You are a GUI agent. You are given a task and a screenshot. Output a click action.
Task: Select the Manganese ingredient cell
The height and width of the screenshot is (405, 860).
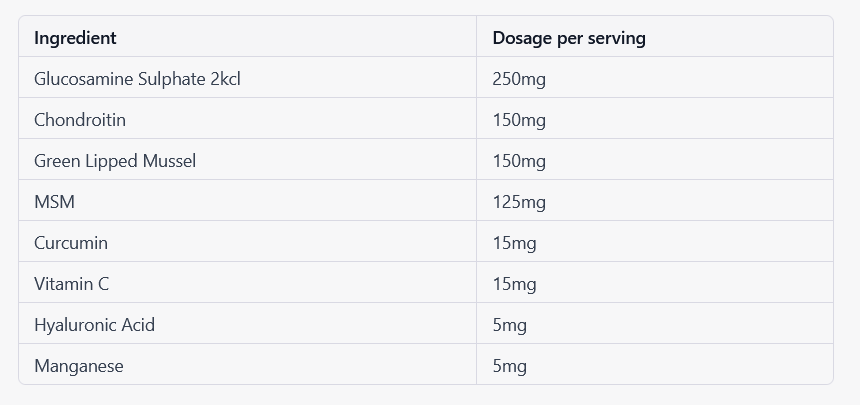tap(247, 364)
